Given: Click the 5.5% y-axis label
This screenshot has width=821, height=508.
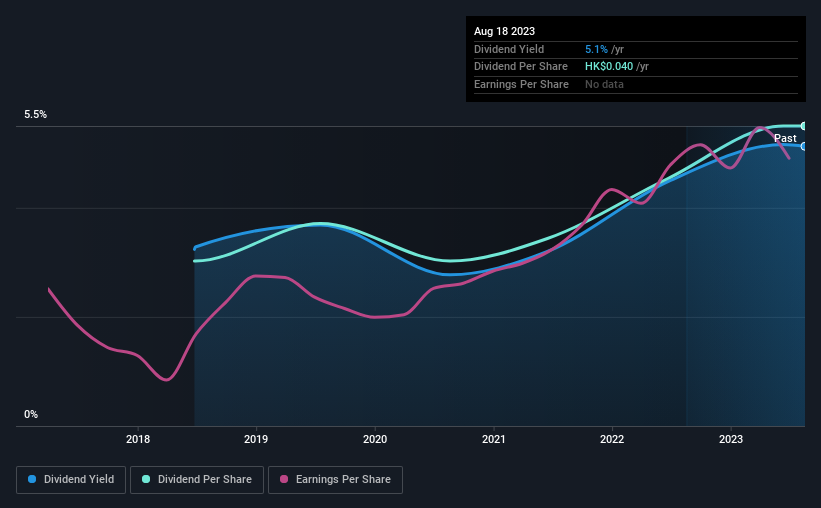Looking at the screenshot, I should [35, 115].
